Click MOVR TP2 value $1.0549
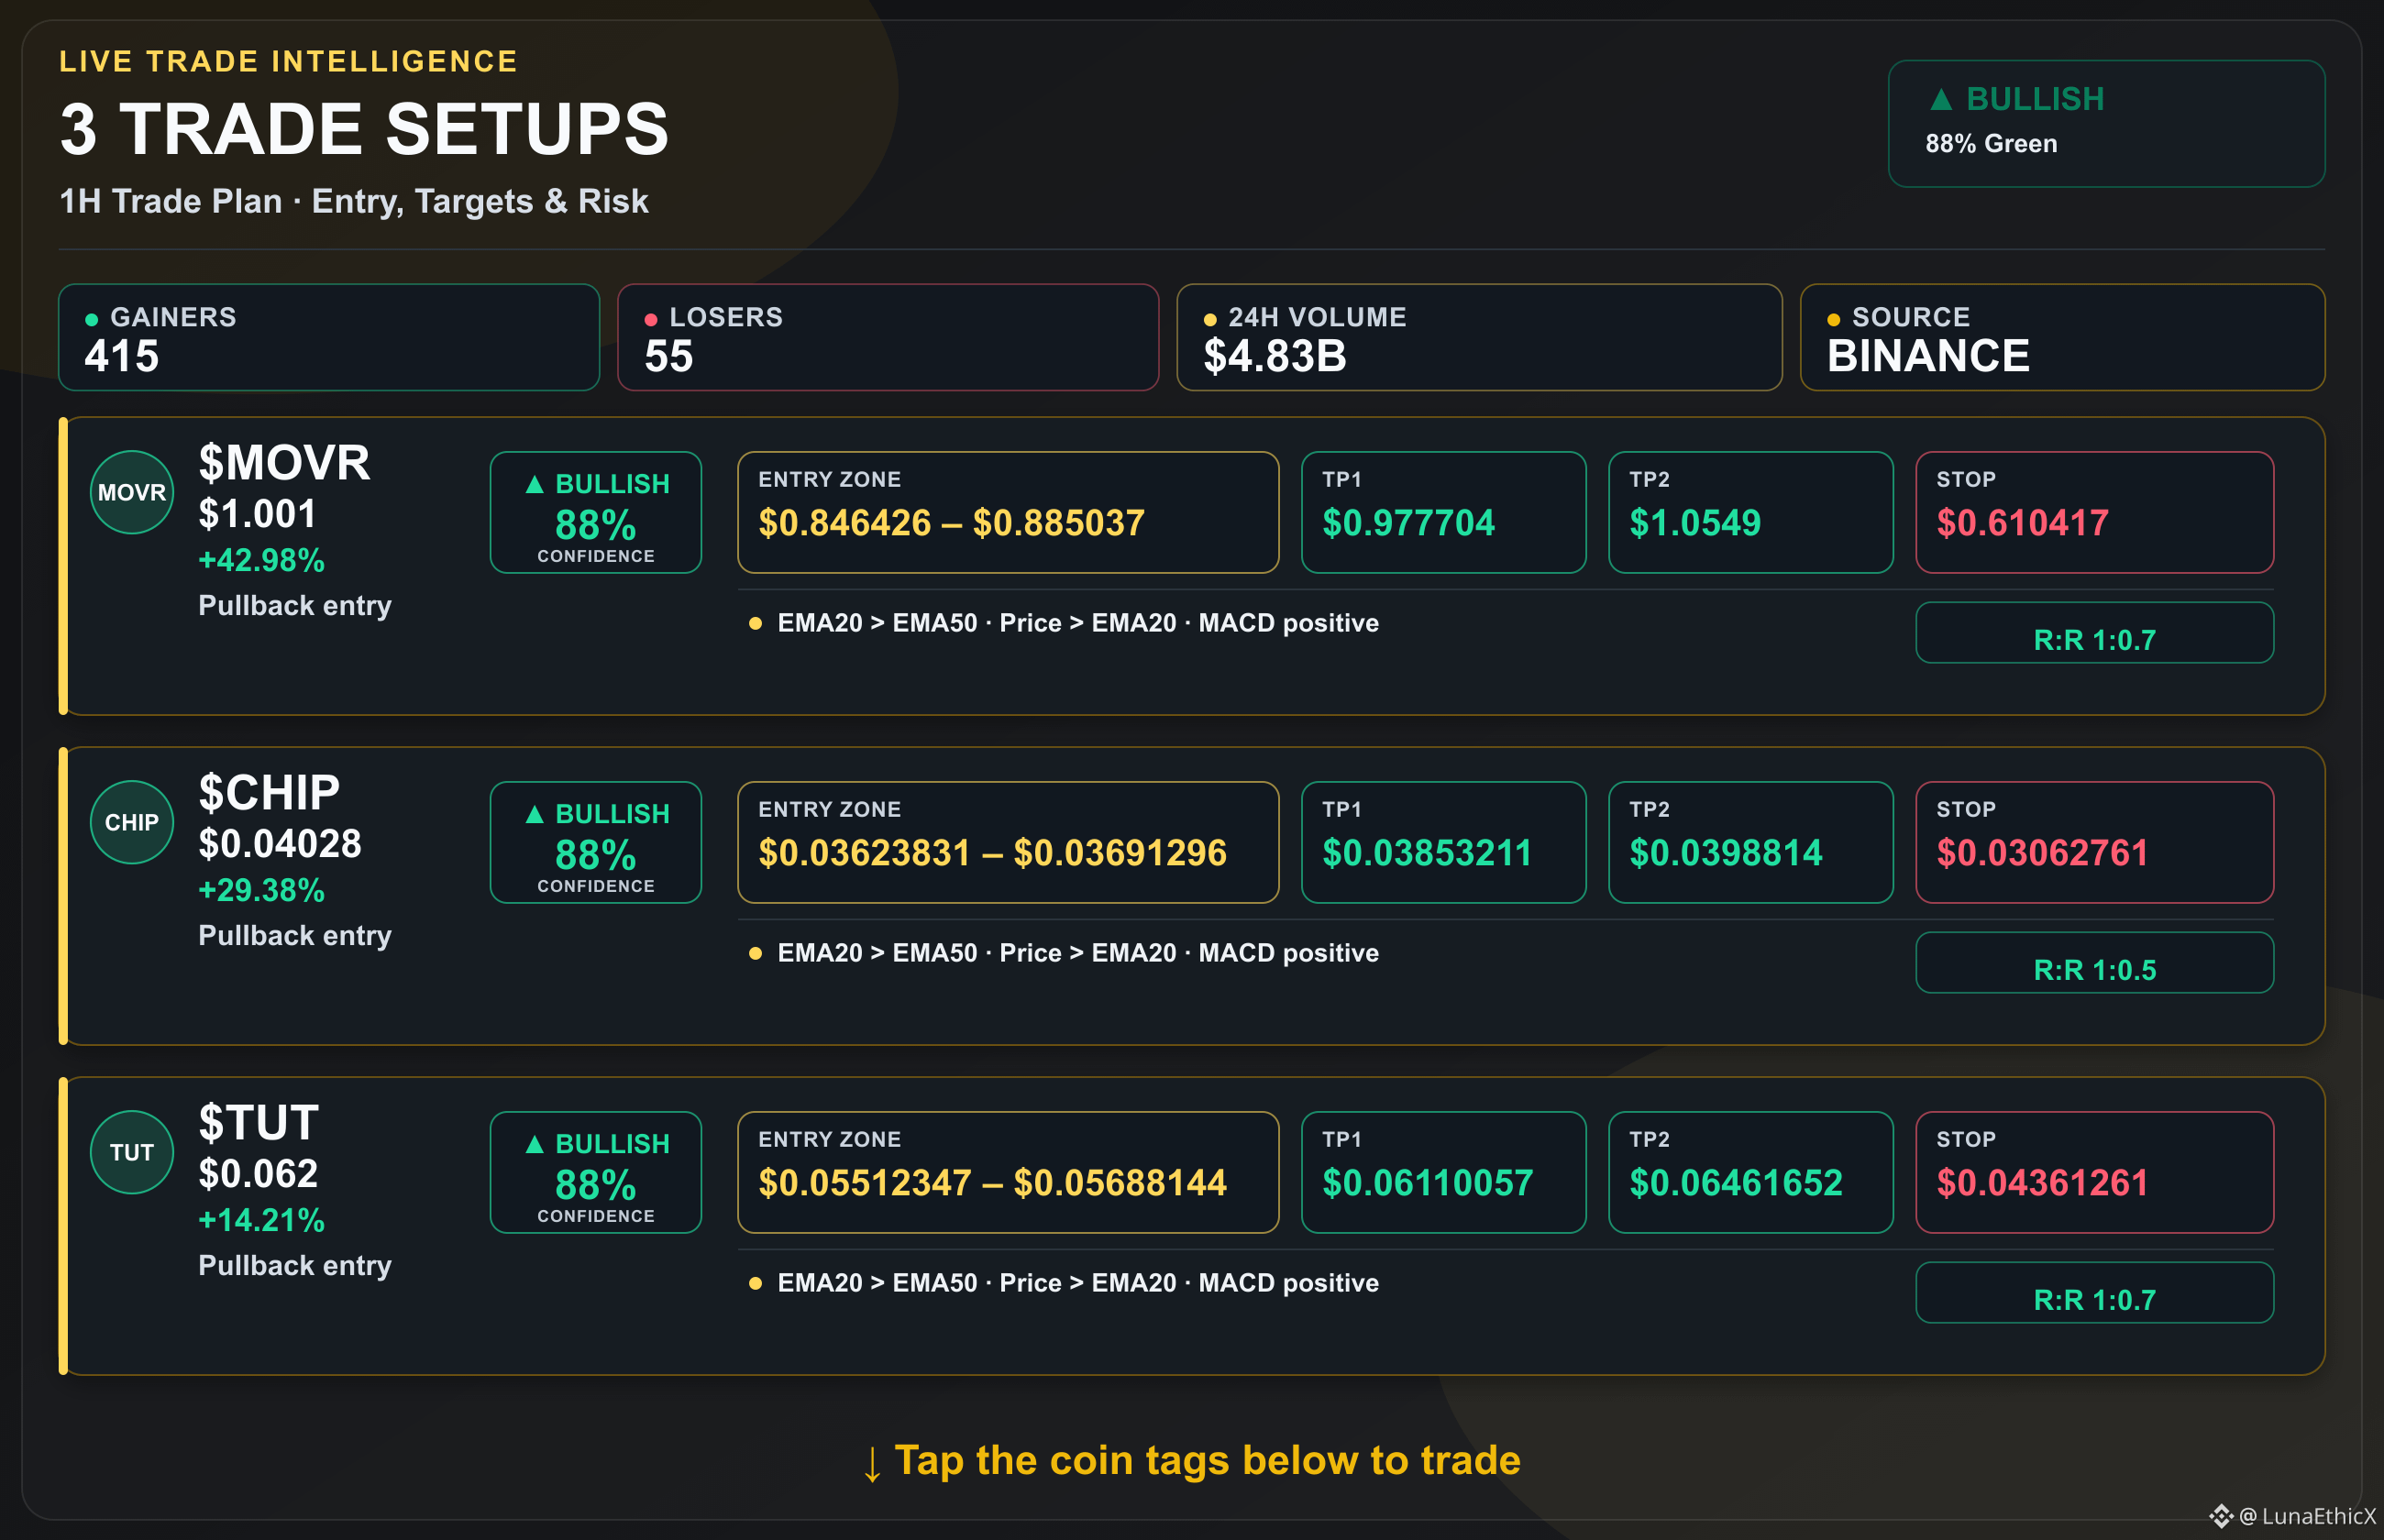2384x1540 pixels. point(1695,523)
